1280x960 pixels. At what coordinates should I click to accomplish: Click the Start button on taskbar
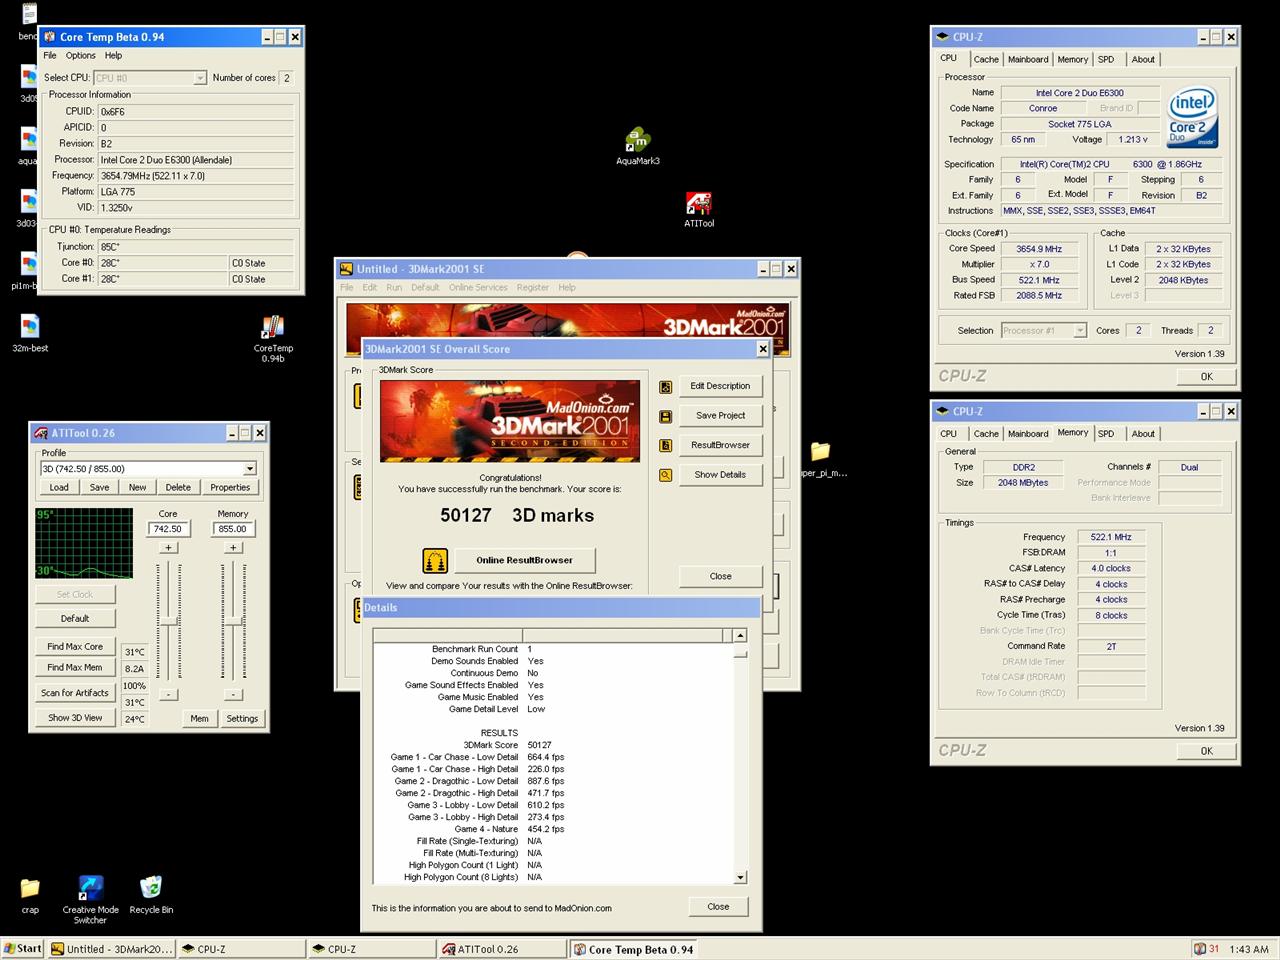coord(23,949)
